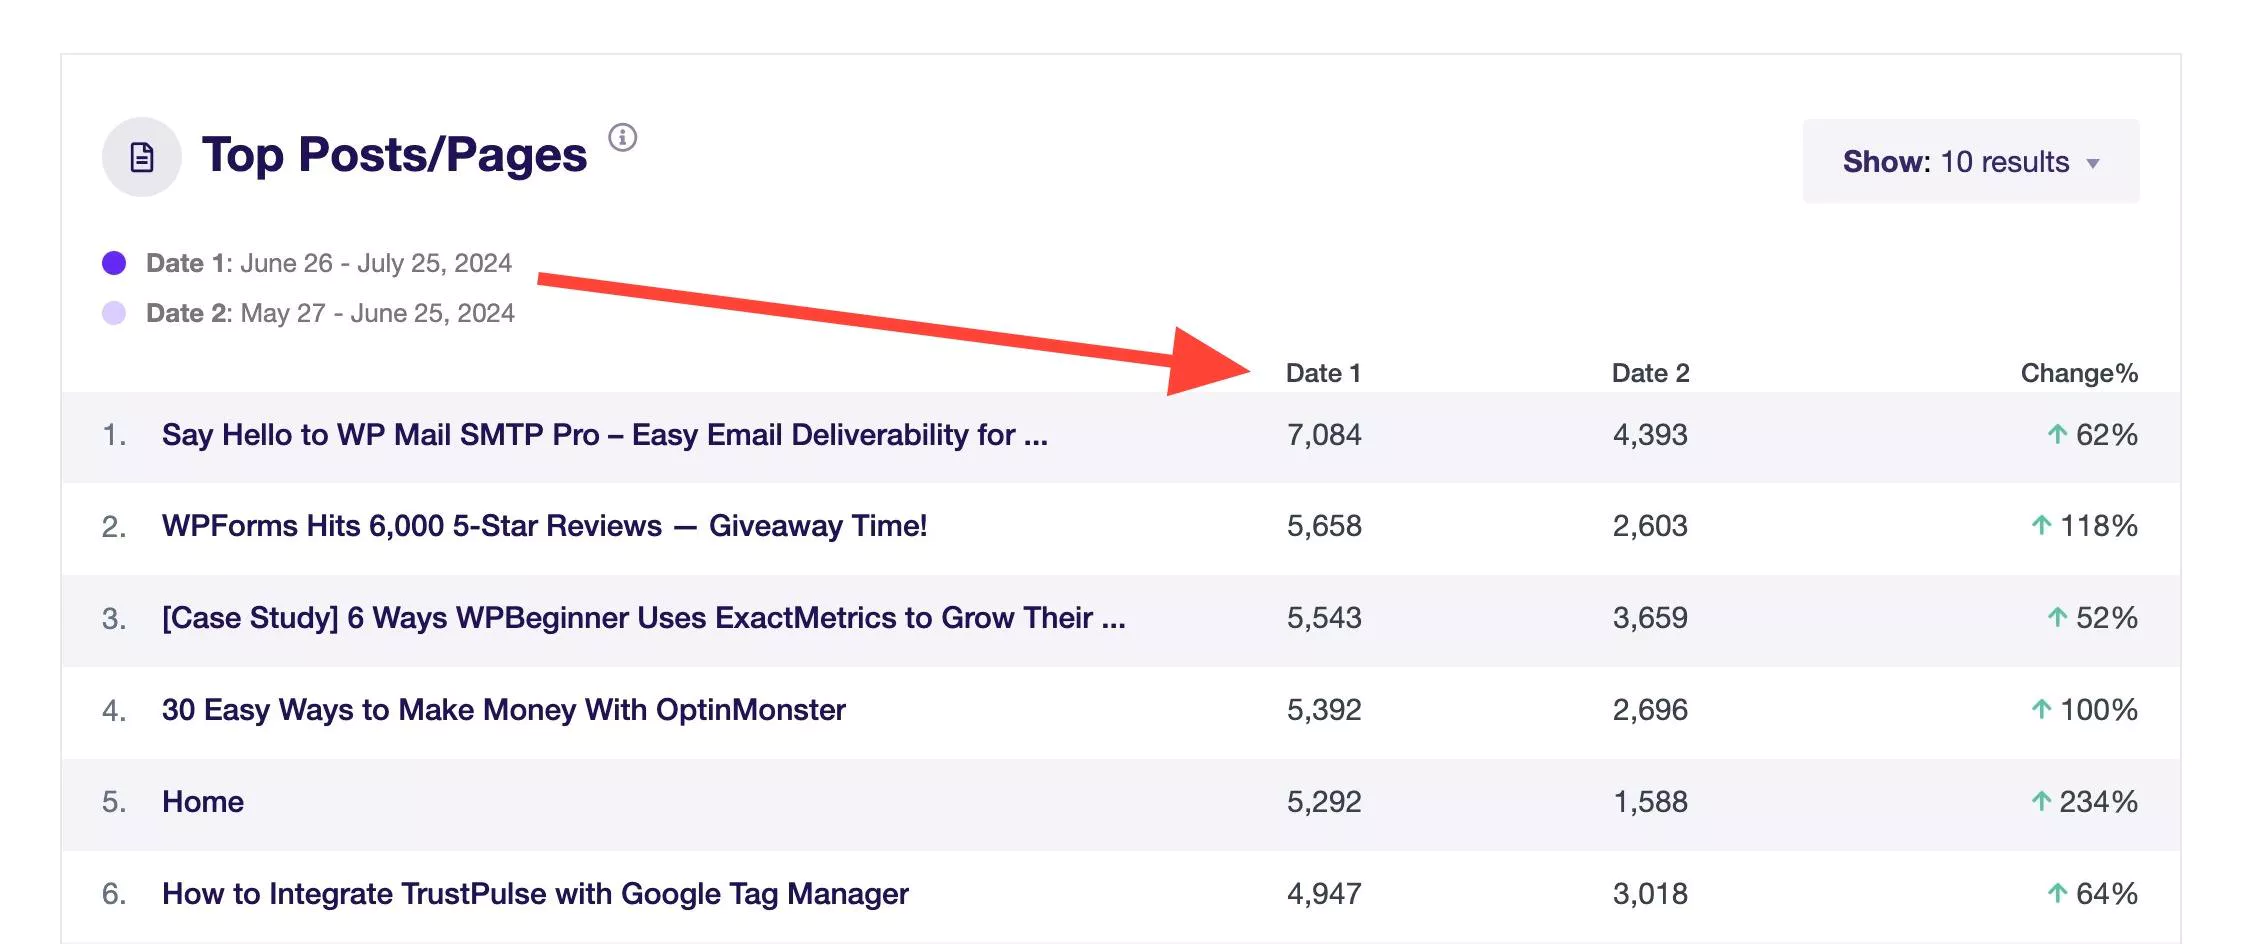This screenshot has height=944, width=2246.
Task: Click the dropdown arrow in Show results
Action: (x=2093, y=163)
